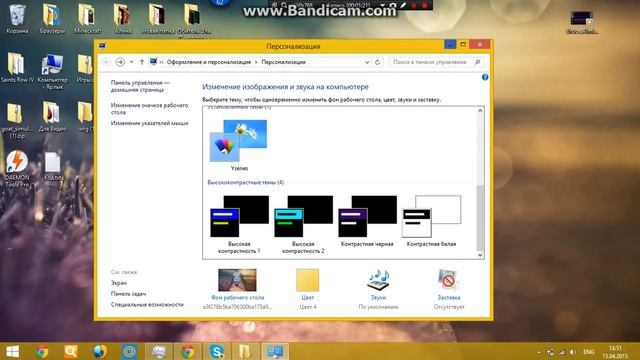Switch to Personalization taskbar window
640x360 pixels.
click(x=275, y=352)
